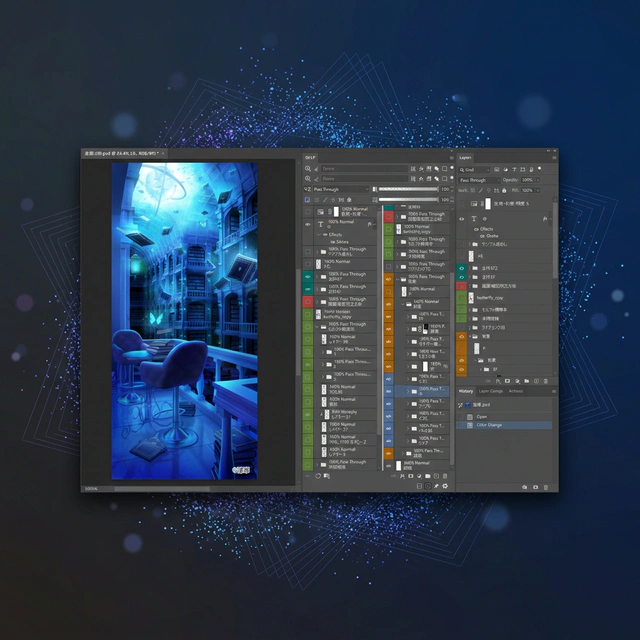Filter for smart objects in Layers panel
This screenshot has height=640, width=640.
tap(531, 169)
